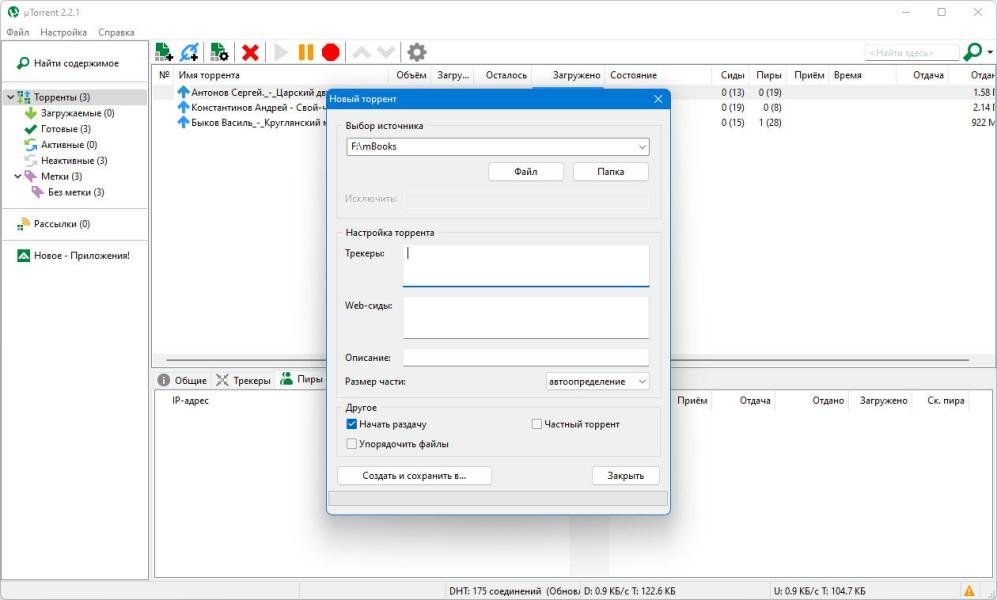The height and width of the screenshot is (600, 997).
Task: Open the source path F:\mBooks dropdown
Action: (x=641, y=147)
